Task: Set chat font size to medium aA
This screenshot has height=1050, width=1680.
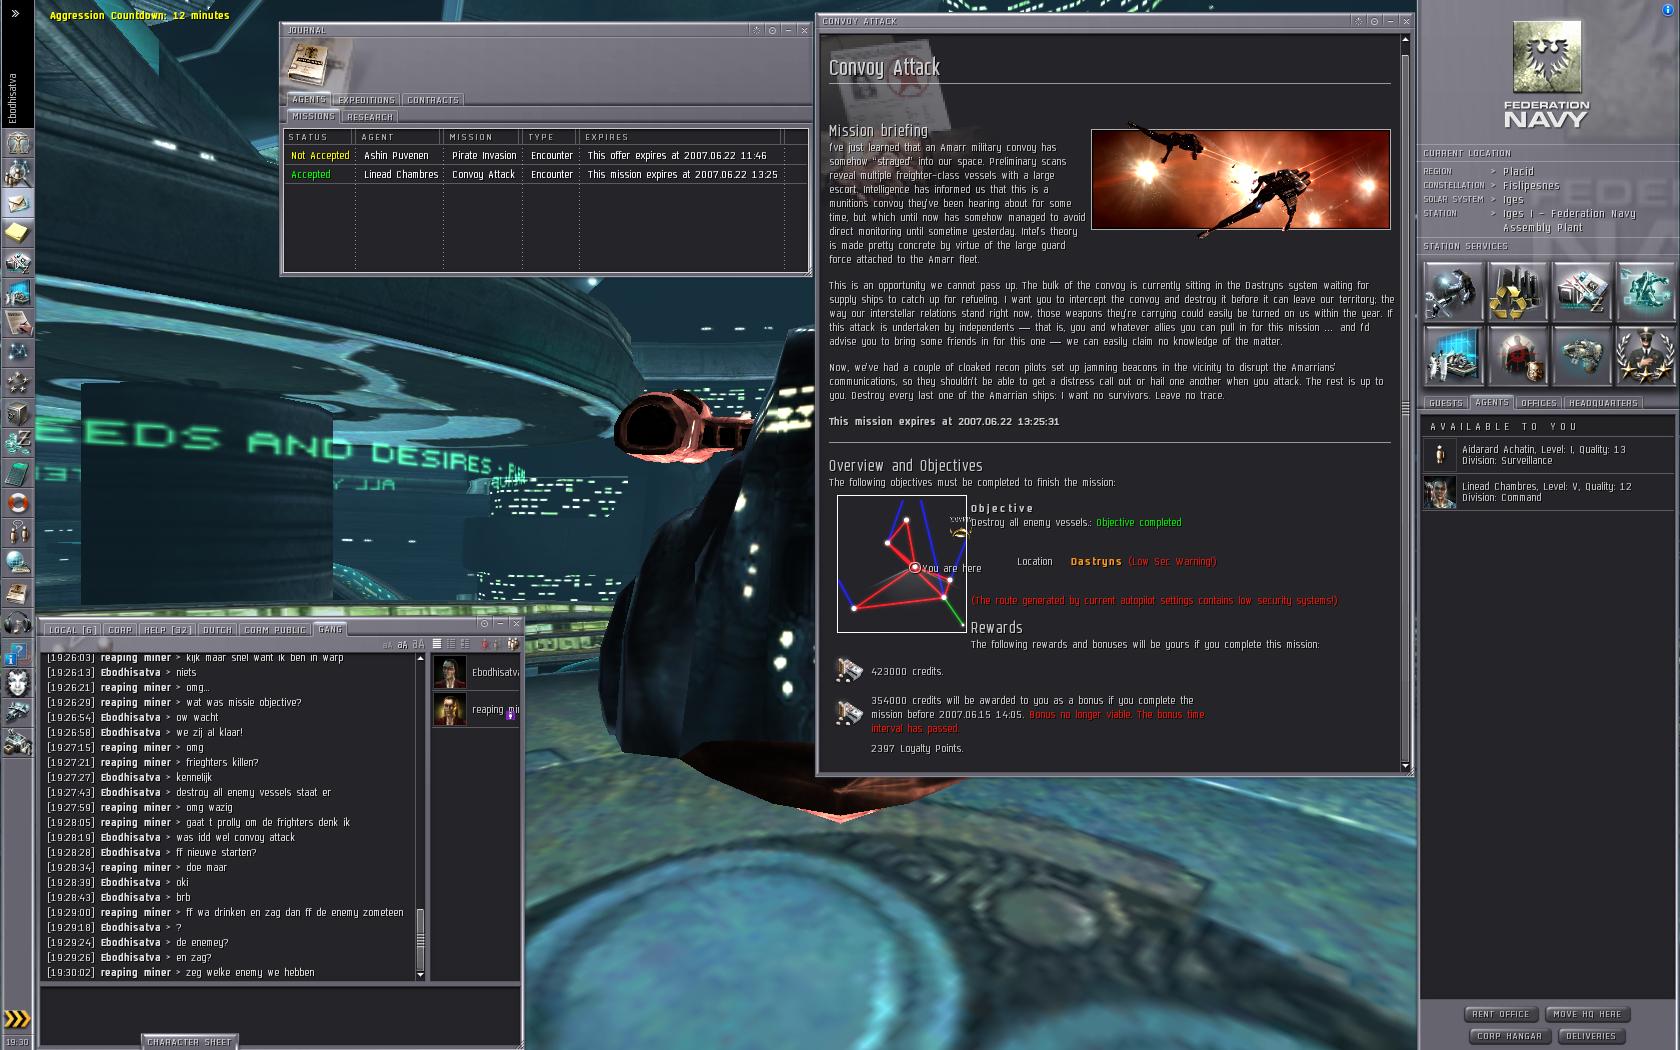Action: pos(403,645)
